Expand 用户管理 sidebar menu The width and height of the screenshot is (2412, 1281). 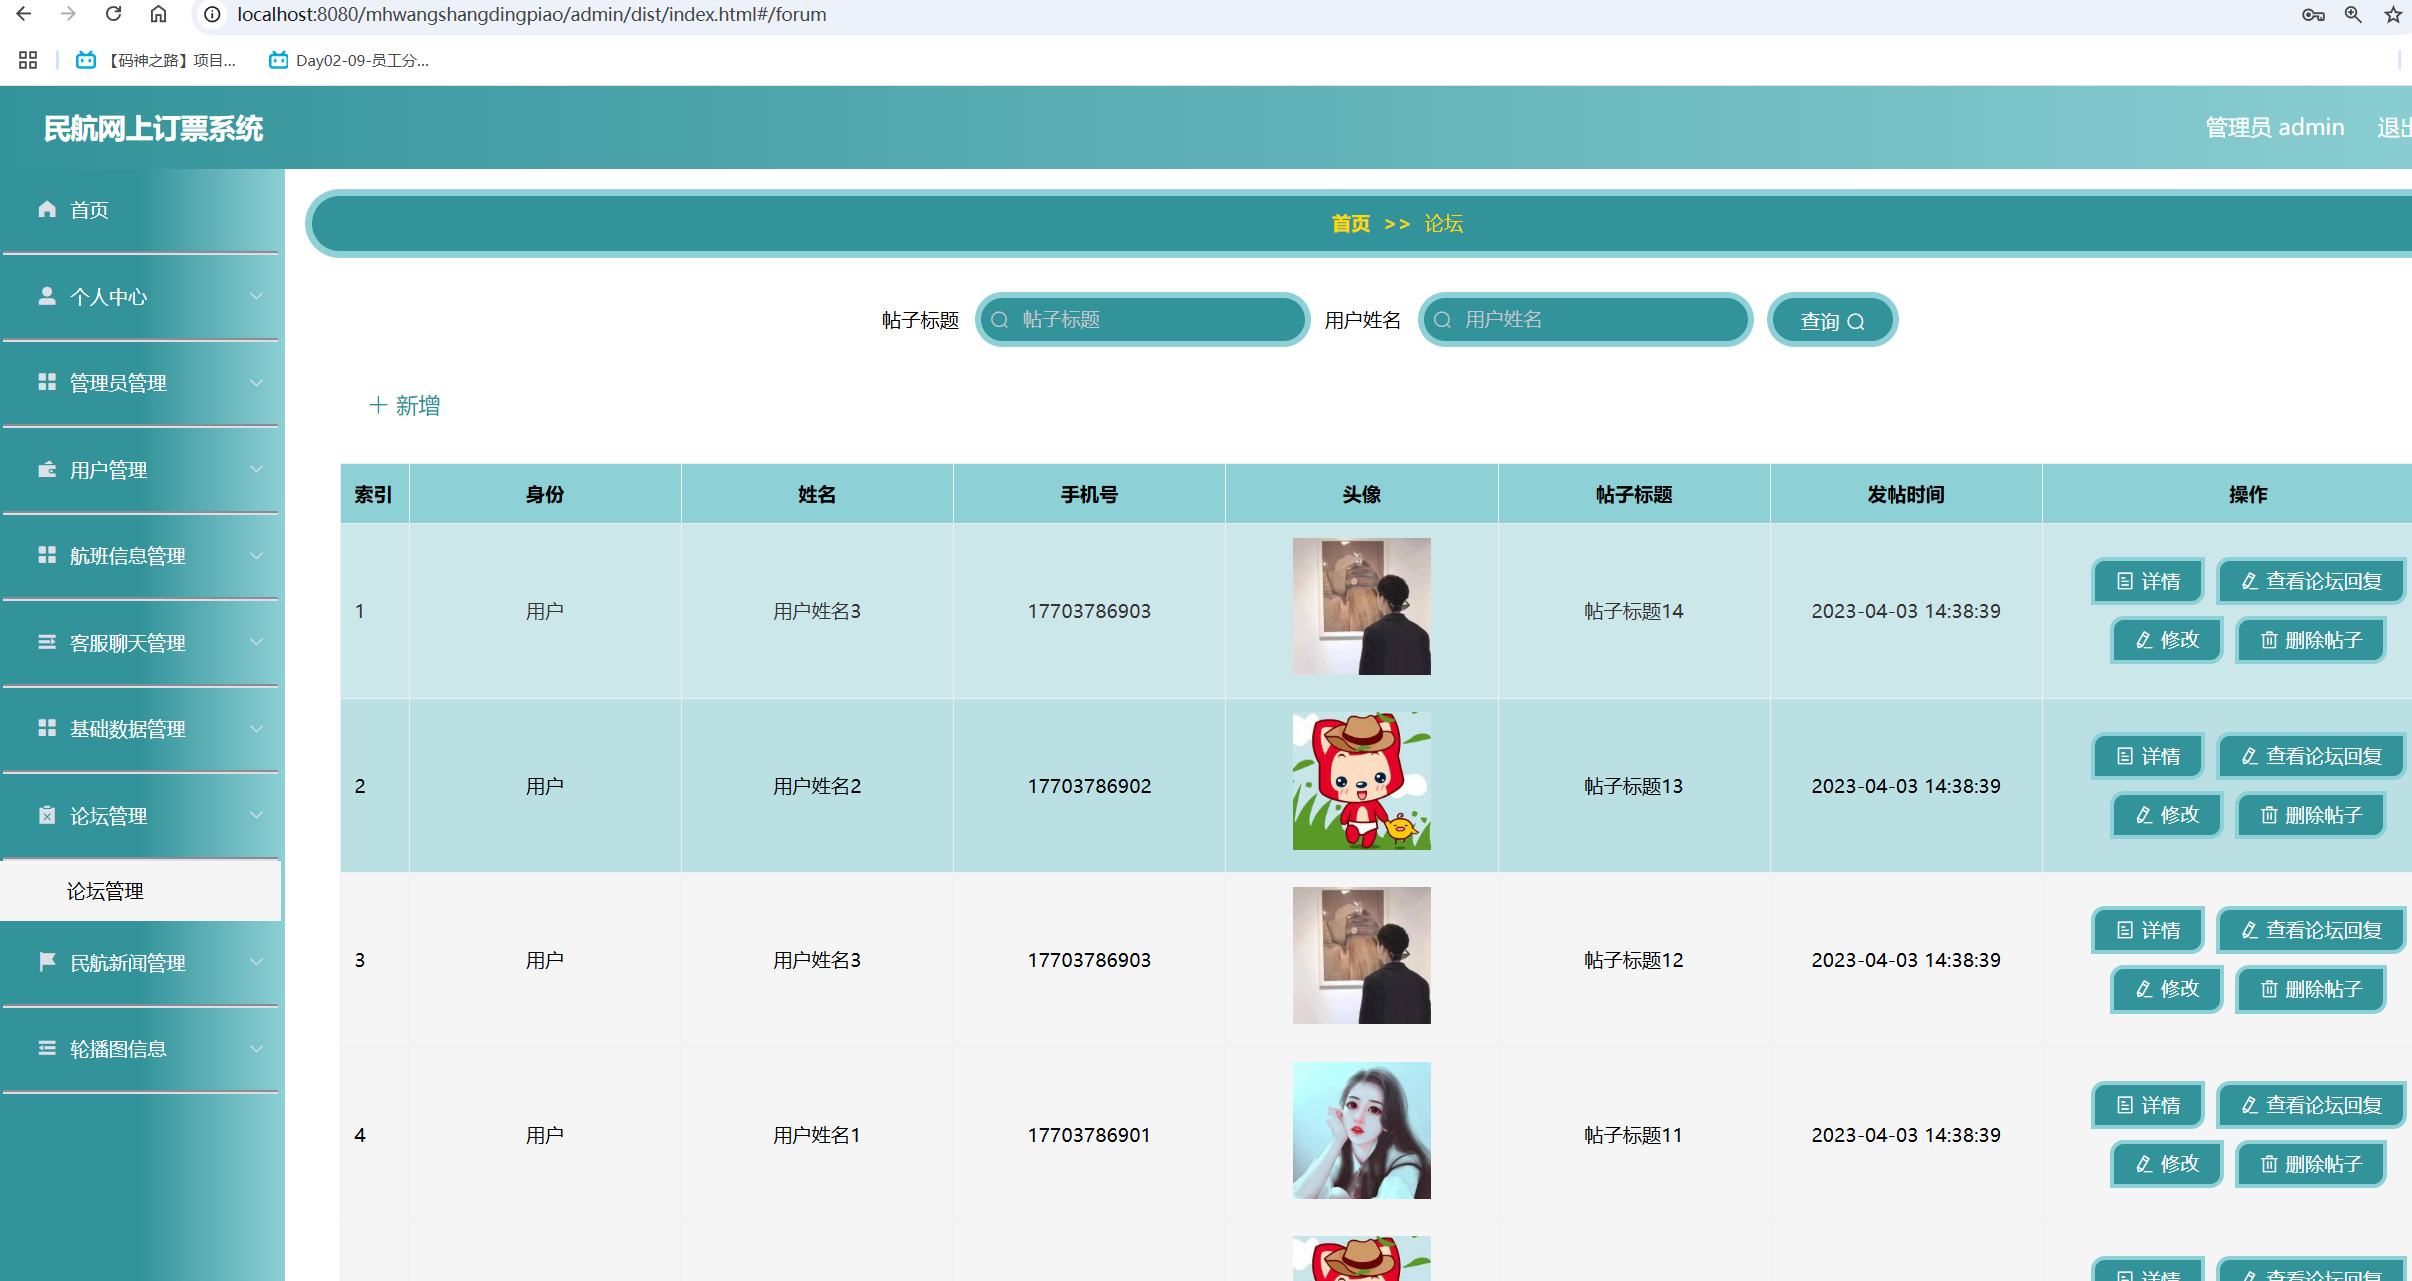[141, 470]
